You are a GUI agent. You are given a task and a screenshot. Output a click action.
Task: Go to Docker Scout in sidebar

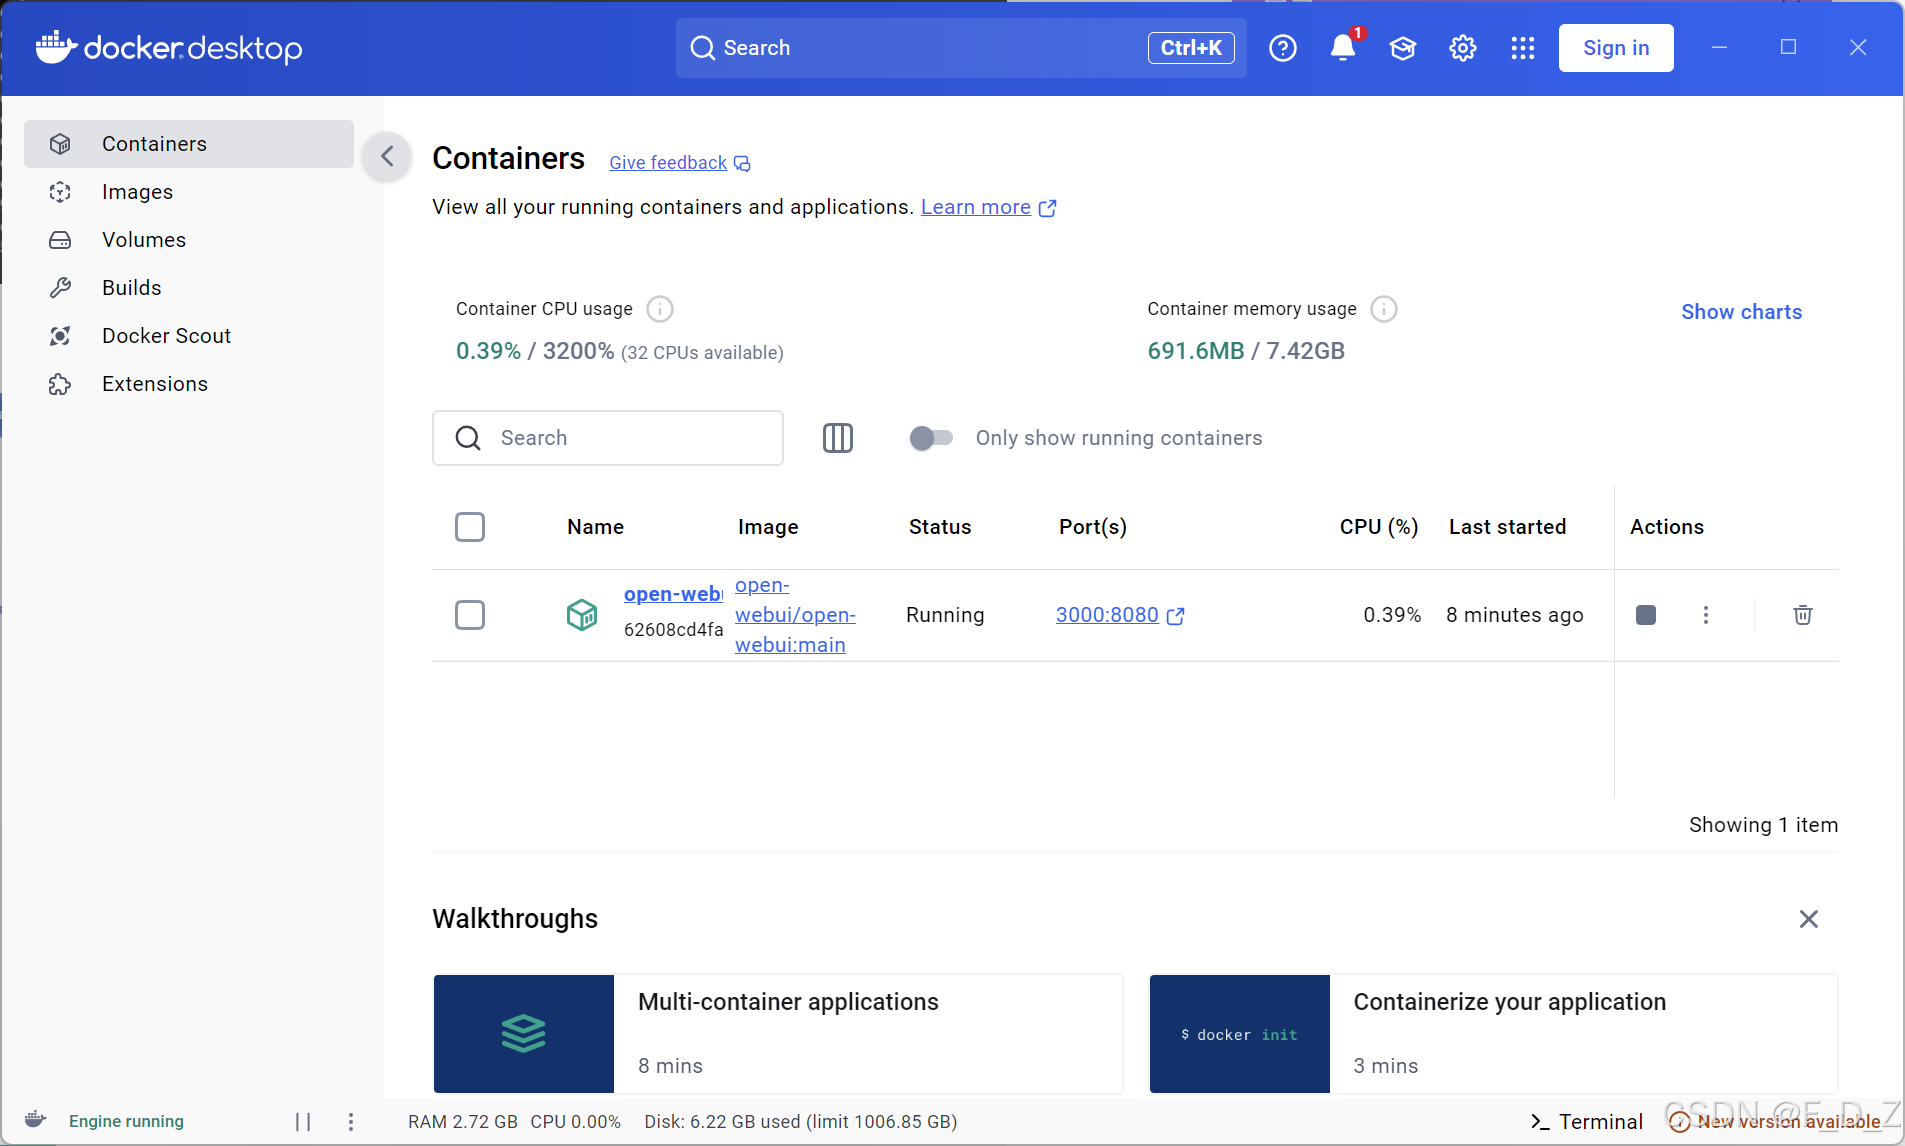(x=189, y=336)
